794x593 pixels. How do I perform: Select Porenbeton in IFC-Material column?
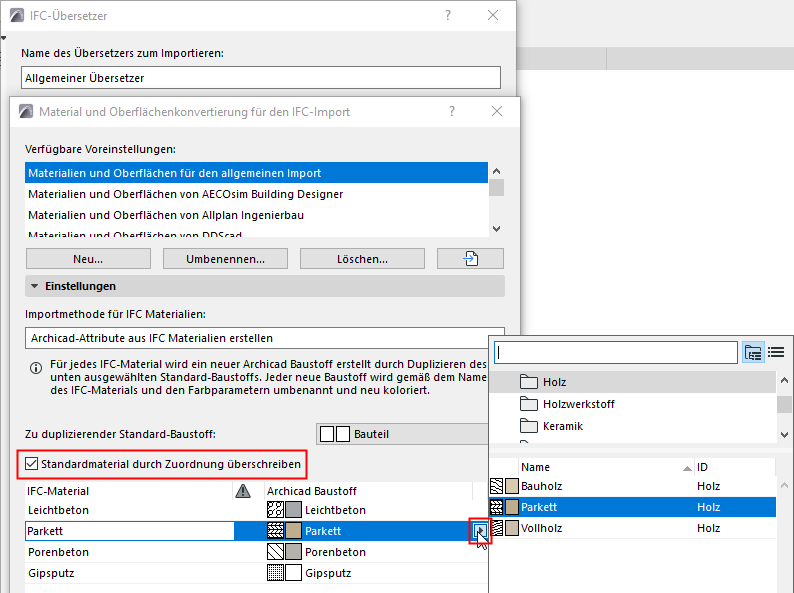58,552
